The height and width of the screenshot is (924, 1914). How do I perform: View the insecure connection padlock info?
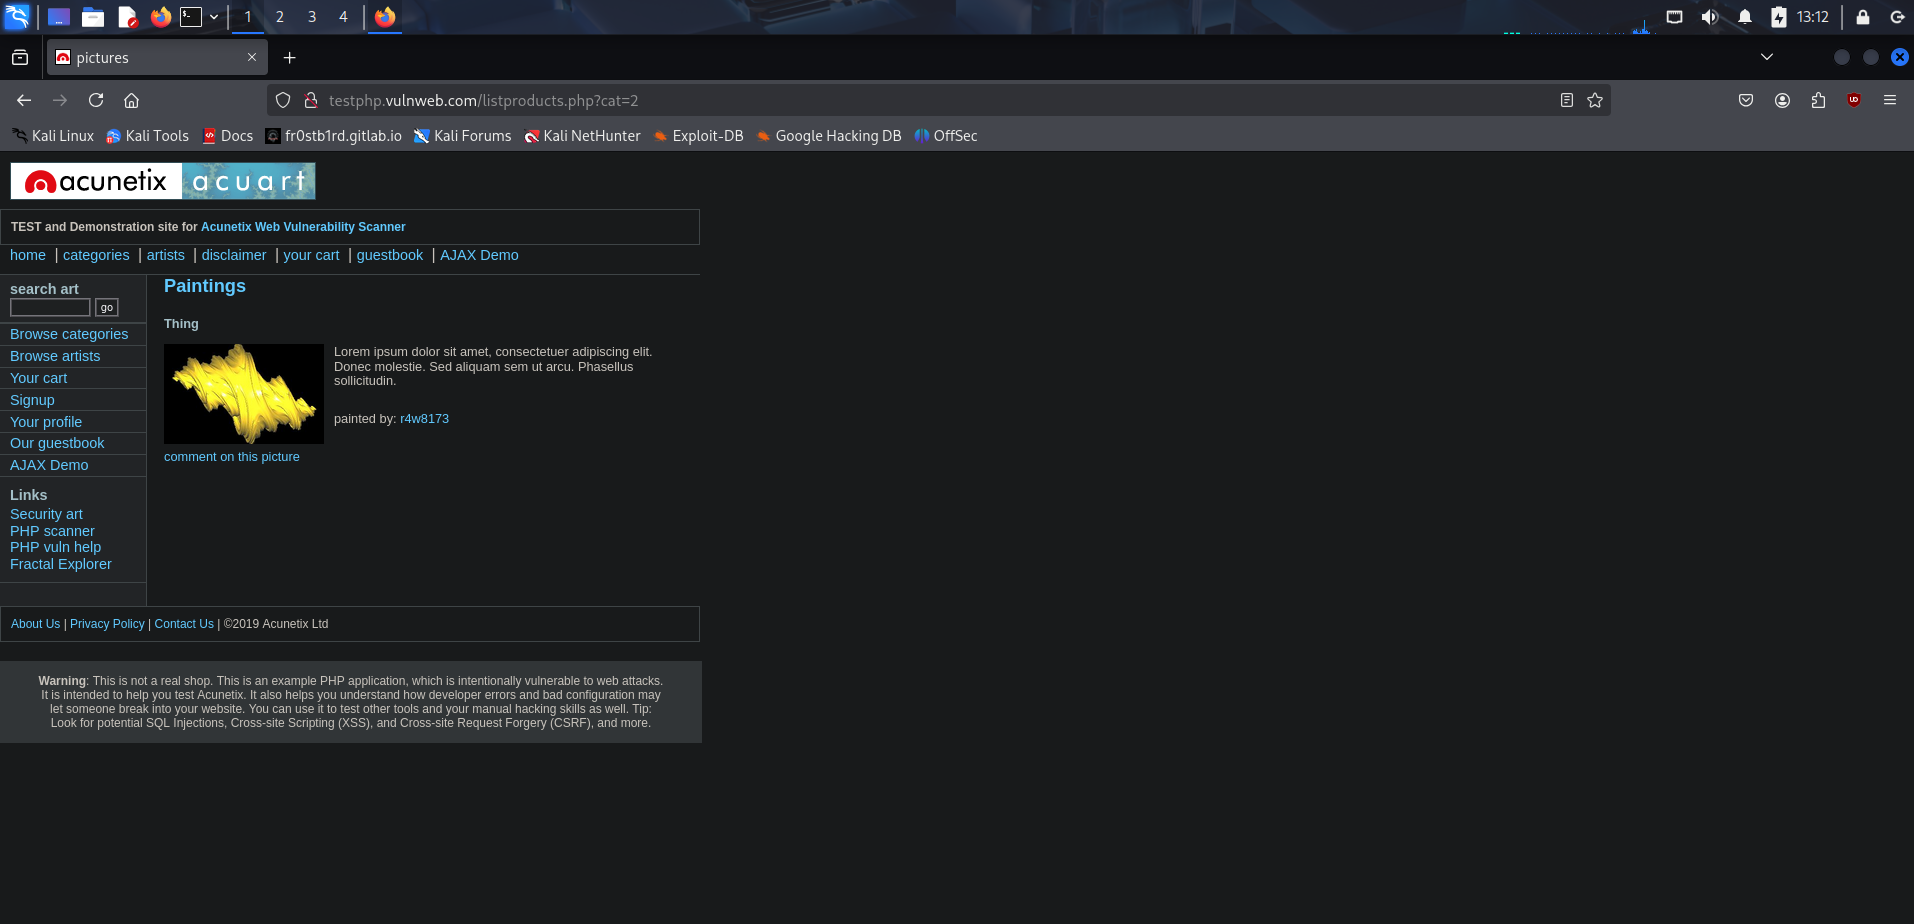click(311, 100)
